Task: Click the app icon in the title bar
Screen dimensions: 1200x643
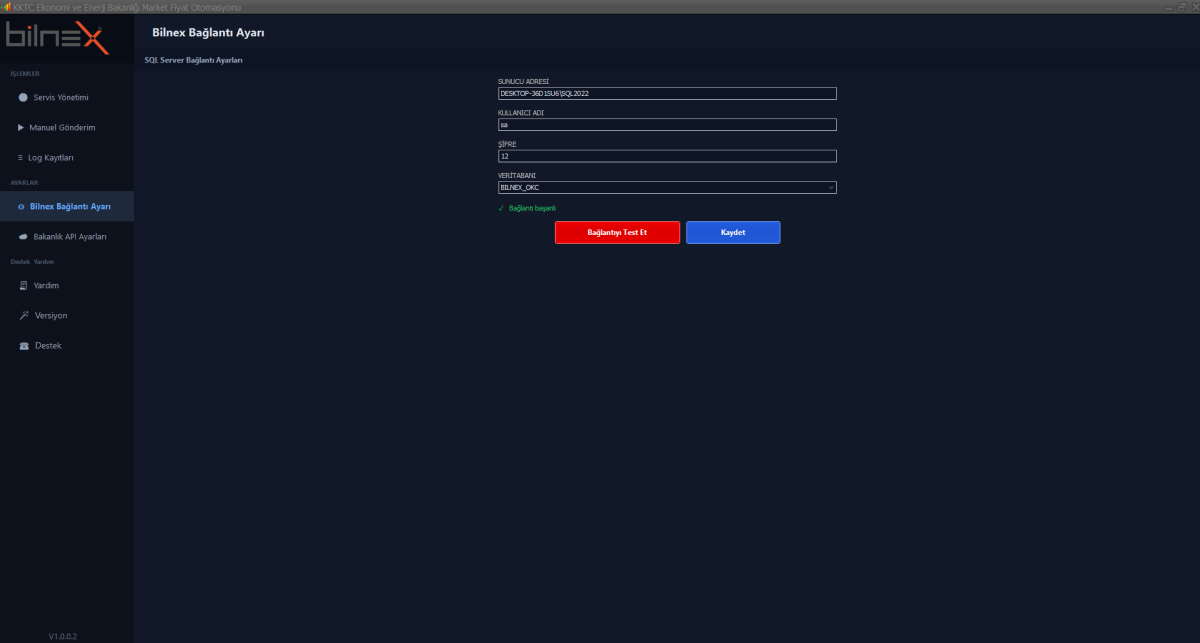Action: tap(6, 7)
